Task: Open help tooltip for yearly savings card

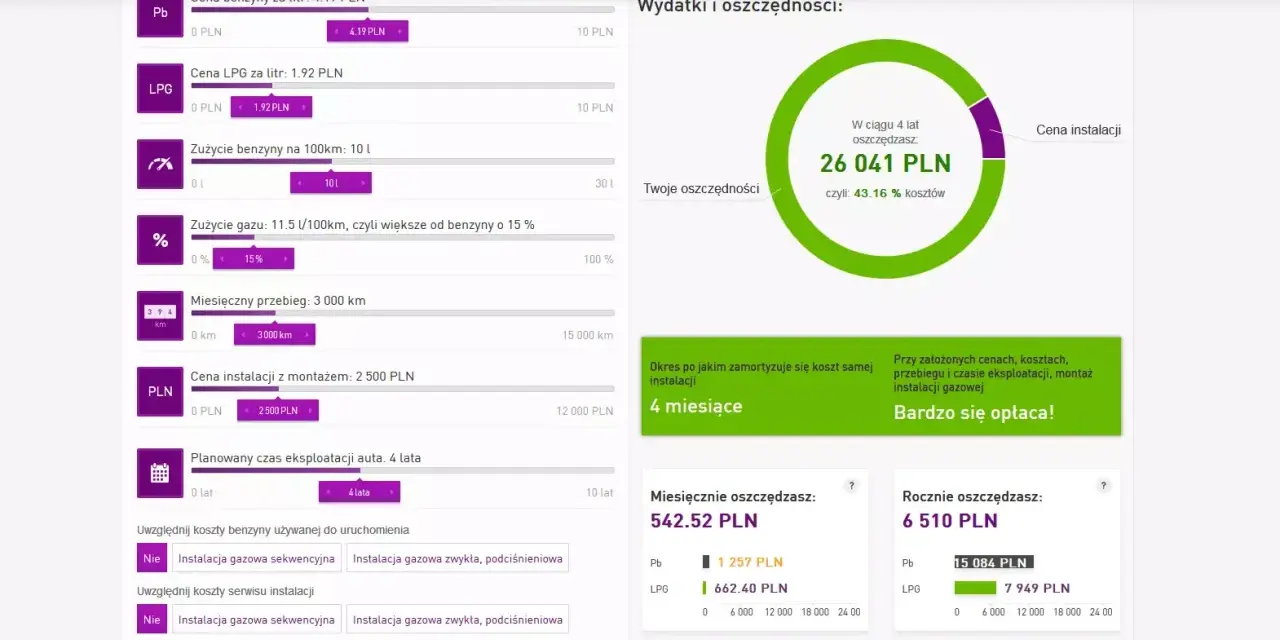Action: point(1103,486)
